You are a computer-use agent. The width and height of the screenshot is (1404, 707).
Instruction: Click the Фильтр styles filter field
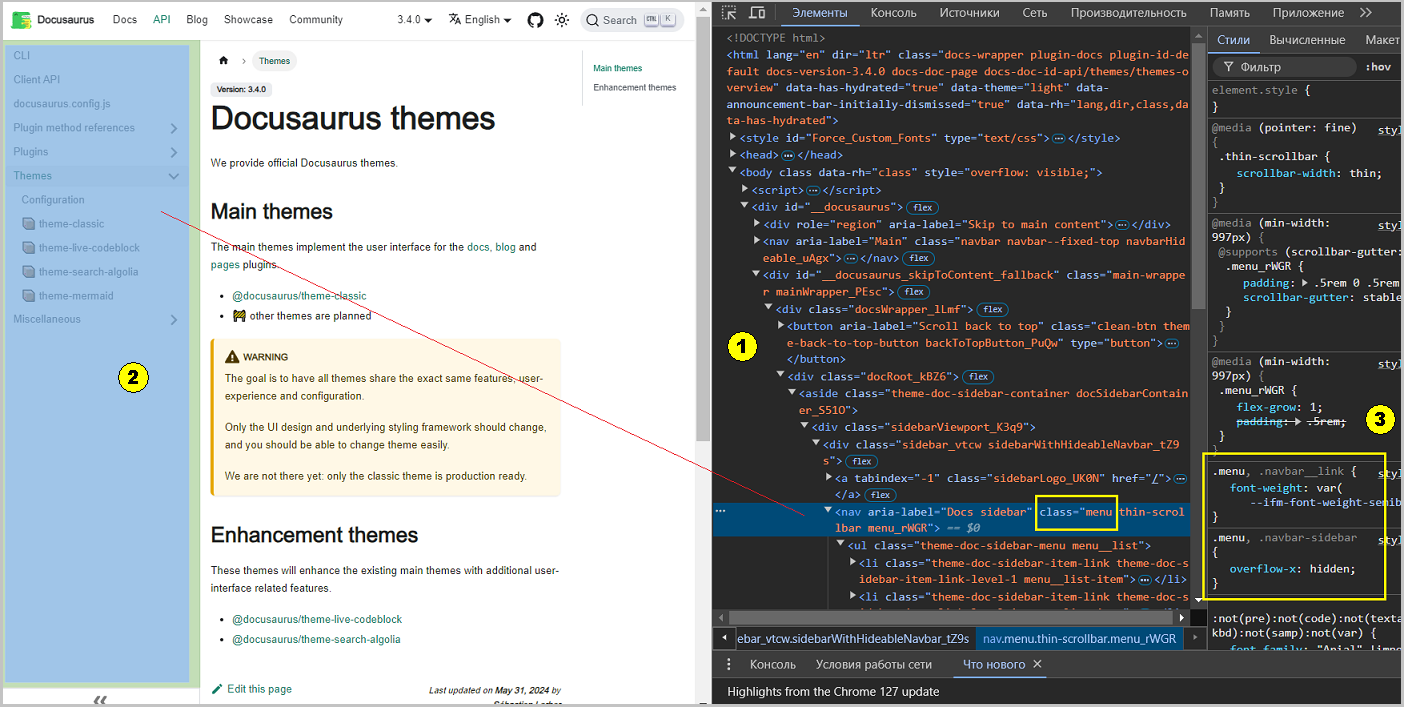coord(1284,67)
